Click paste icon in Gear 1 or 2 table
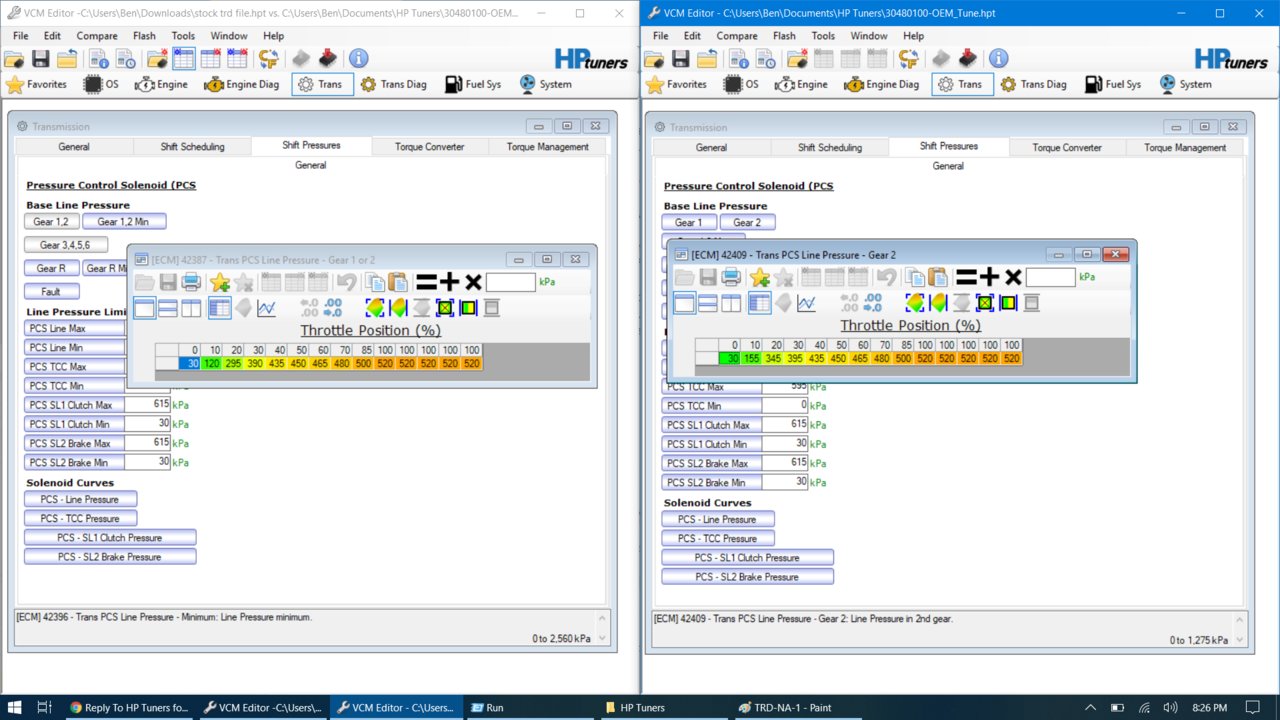The image size is (1280, 720). click(x=397, y=282)
